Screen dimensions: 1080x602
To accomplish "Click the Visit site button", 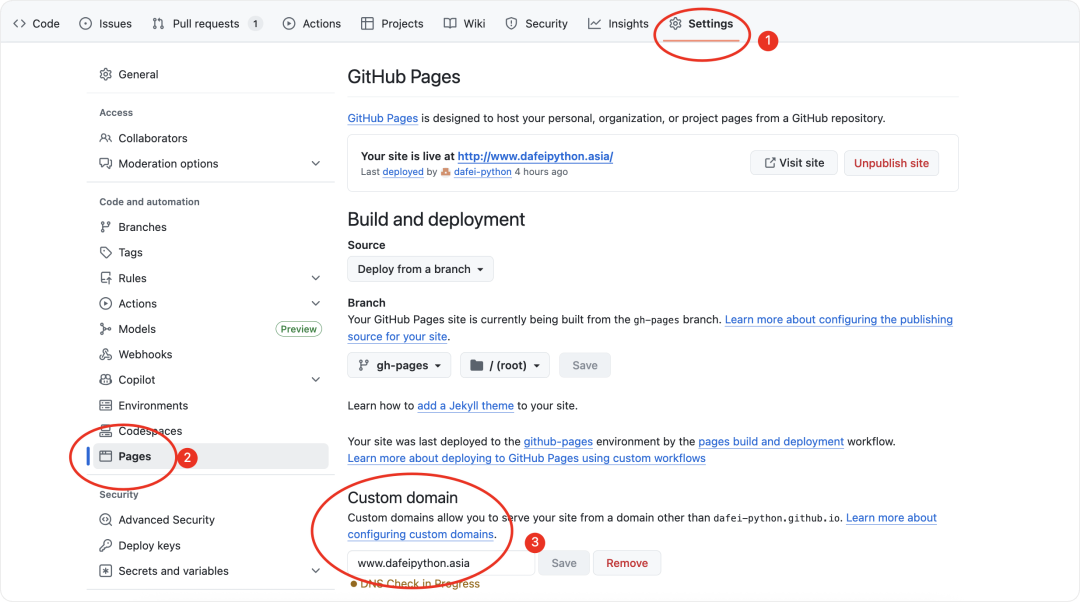I will [x=793, y=163].
